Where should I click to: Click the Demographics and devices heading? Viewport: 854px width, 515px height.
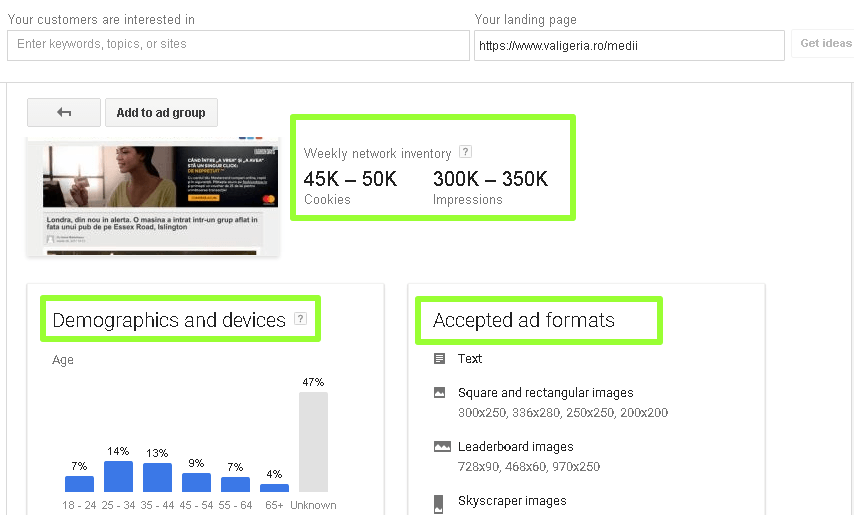169,320
